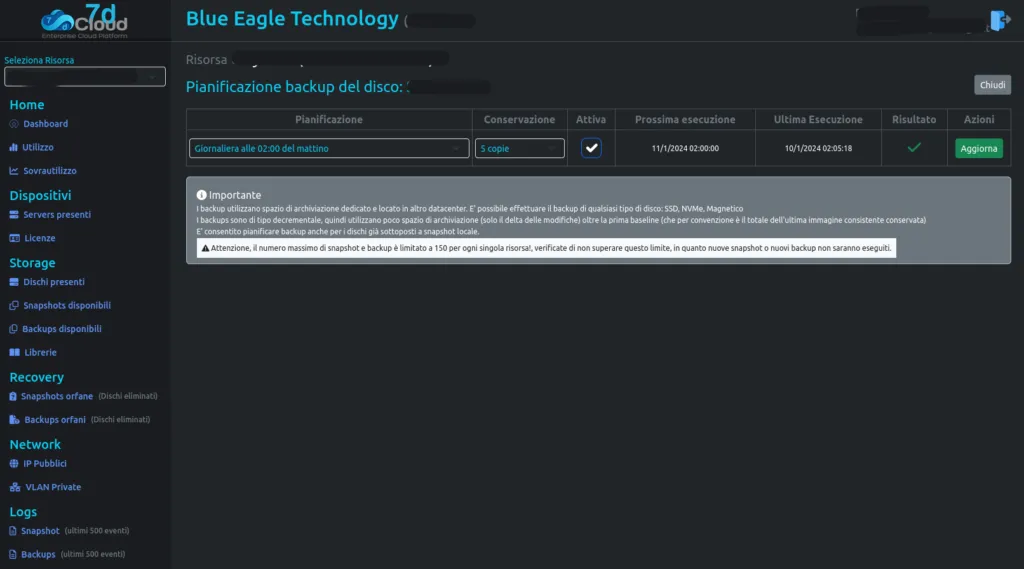Click the IP Pubblici globe icon
1024x569 pixels.
(x=14, y=464)
